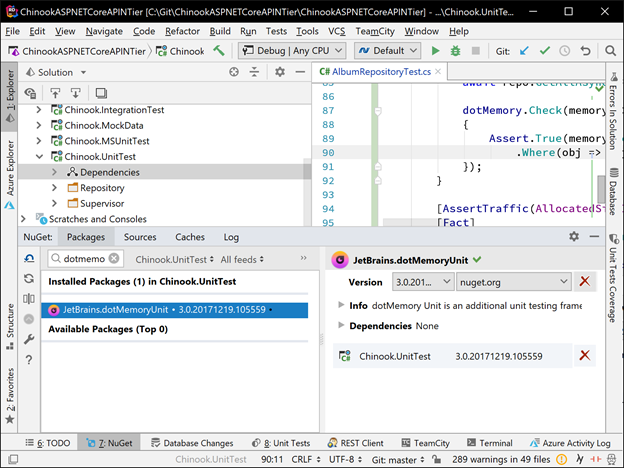The width and height of the screenshot is (624, 468).
Task: Expand Chinook.MSUnitTest project node
Action: coord(39,141)
